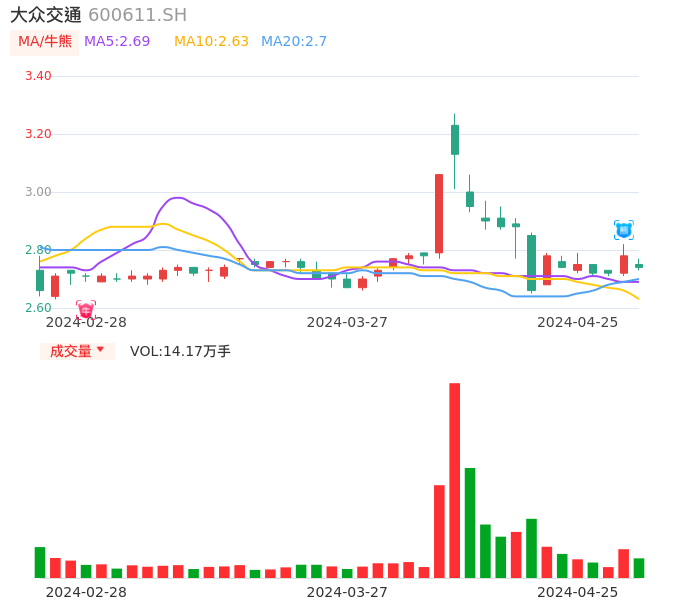Select the MA/牛熊 indicator button
The height and width of the screenshot is (606, 686).
(x=45, y=42)
